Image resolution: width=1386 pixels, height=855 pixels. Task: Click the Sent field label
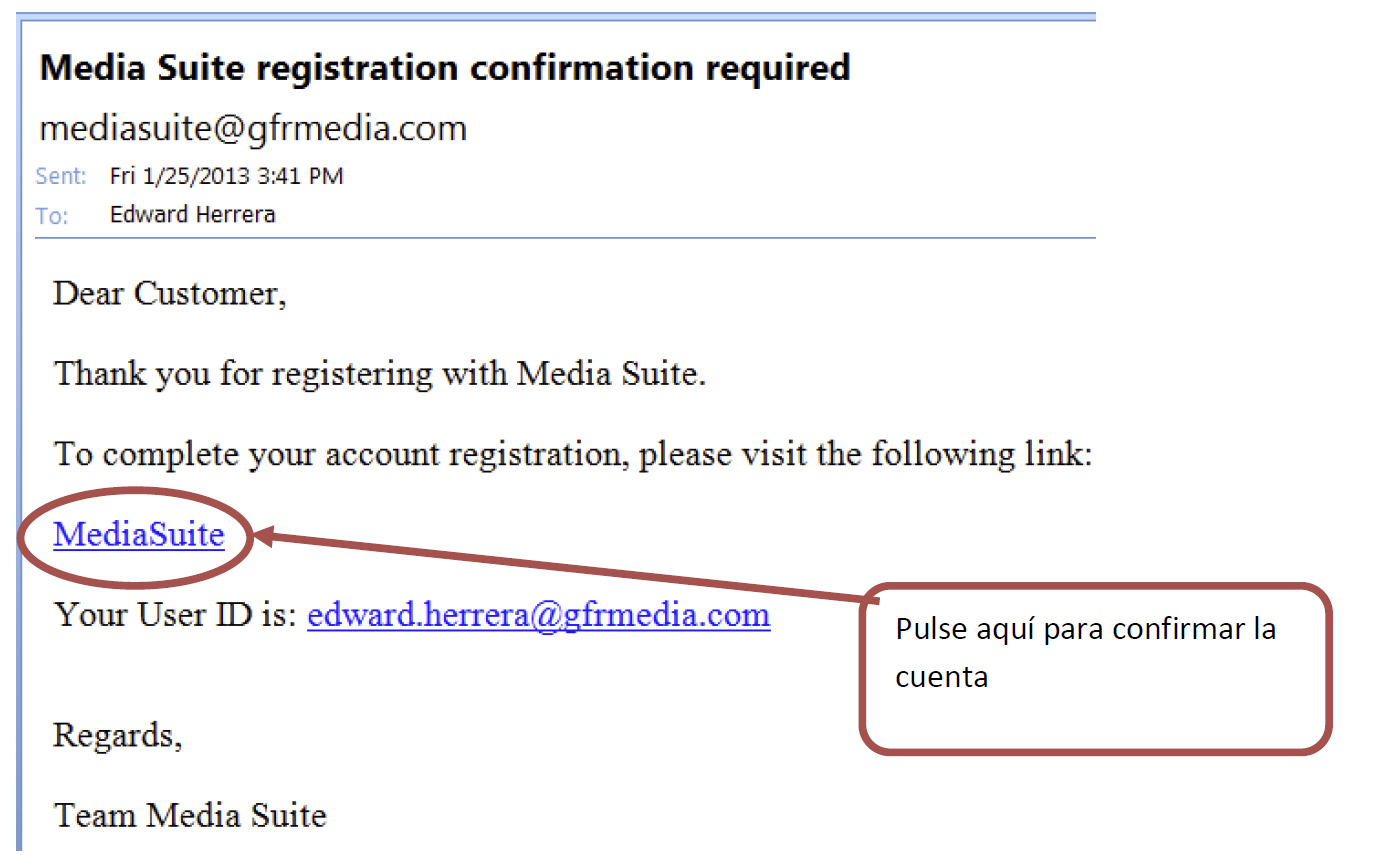coord(61,177)
